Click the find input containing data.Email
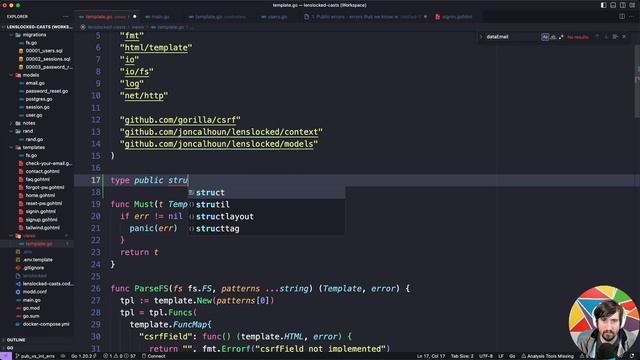640x360 pixels. 512,37
